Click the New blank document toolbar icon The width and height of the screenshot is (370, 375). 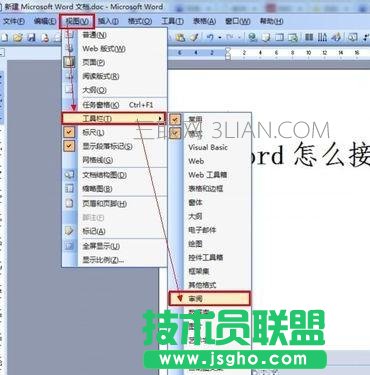tap(4, 37)
